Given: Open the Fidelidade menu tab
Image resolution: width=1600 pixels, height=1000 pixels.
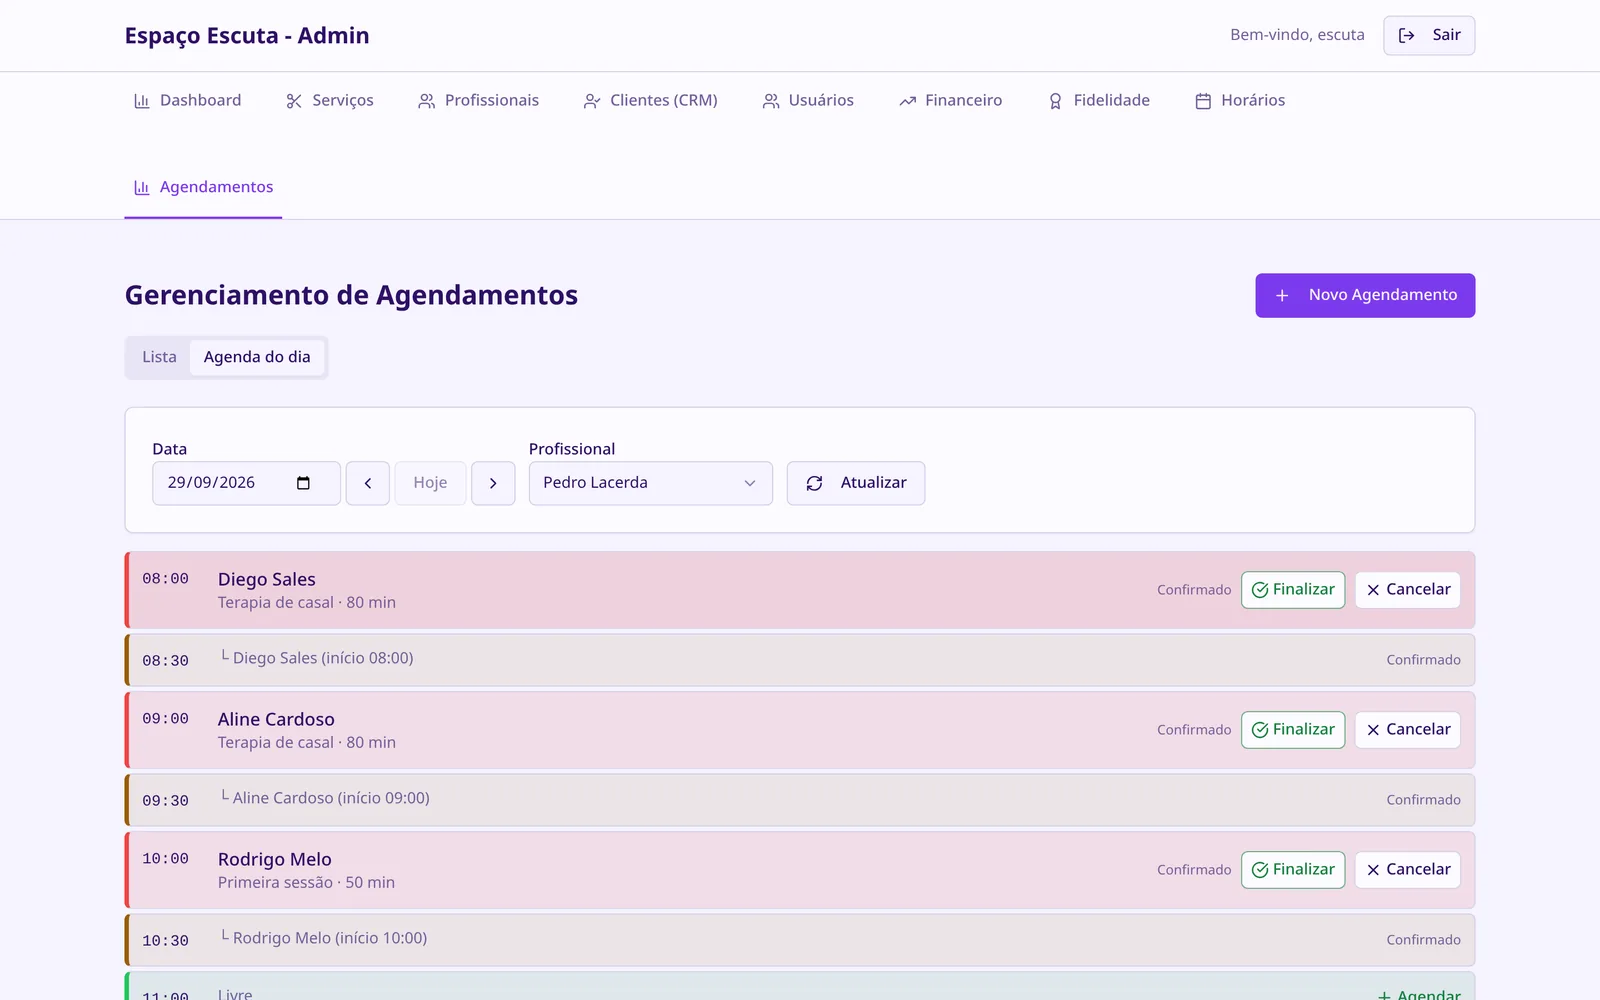Looking at the screenshot, I should [1099, 101].
